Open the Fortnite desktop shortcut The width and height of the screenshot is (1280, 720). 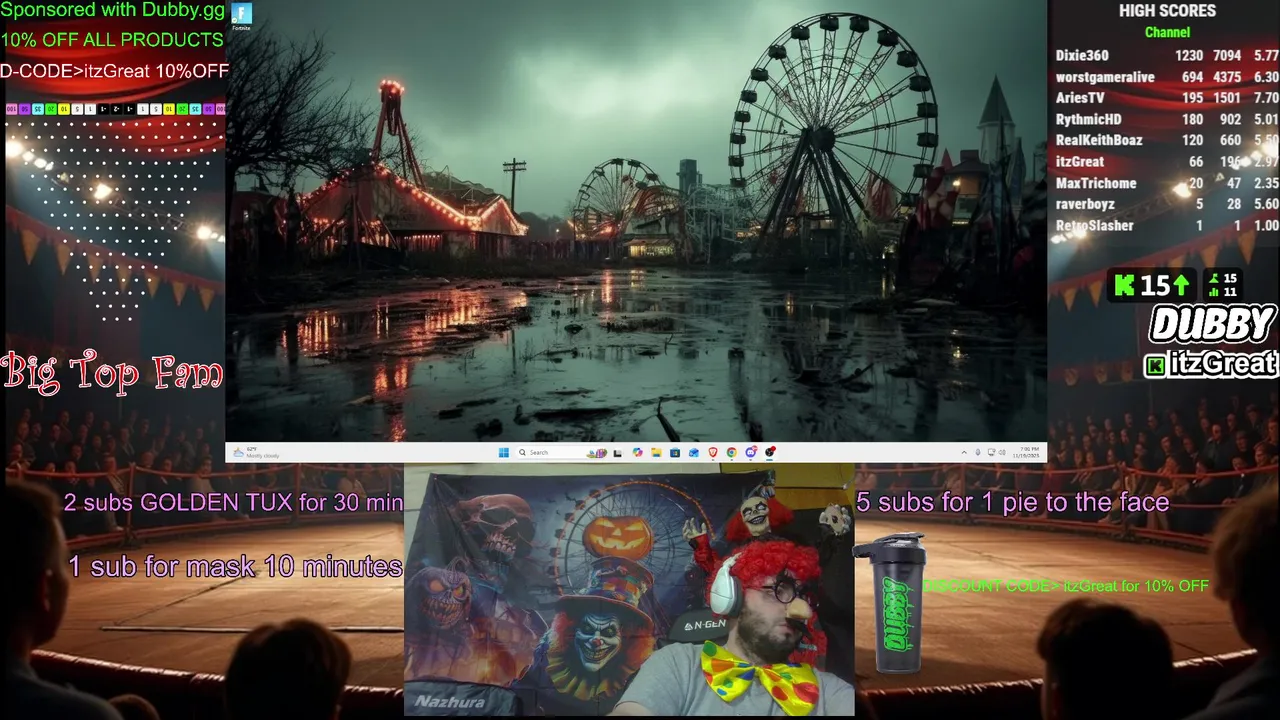click(x=242, y=16)
